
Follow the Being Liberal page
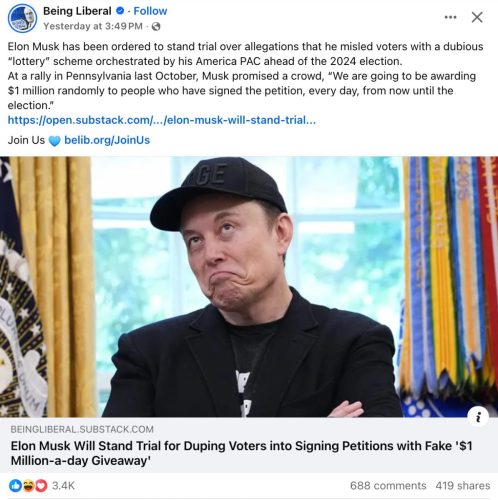150,11
